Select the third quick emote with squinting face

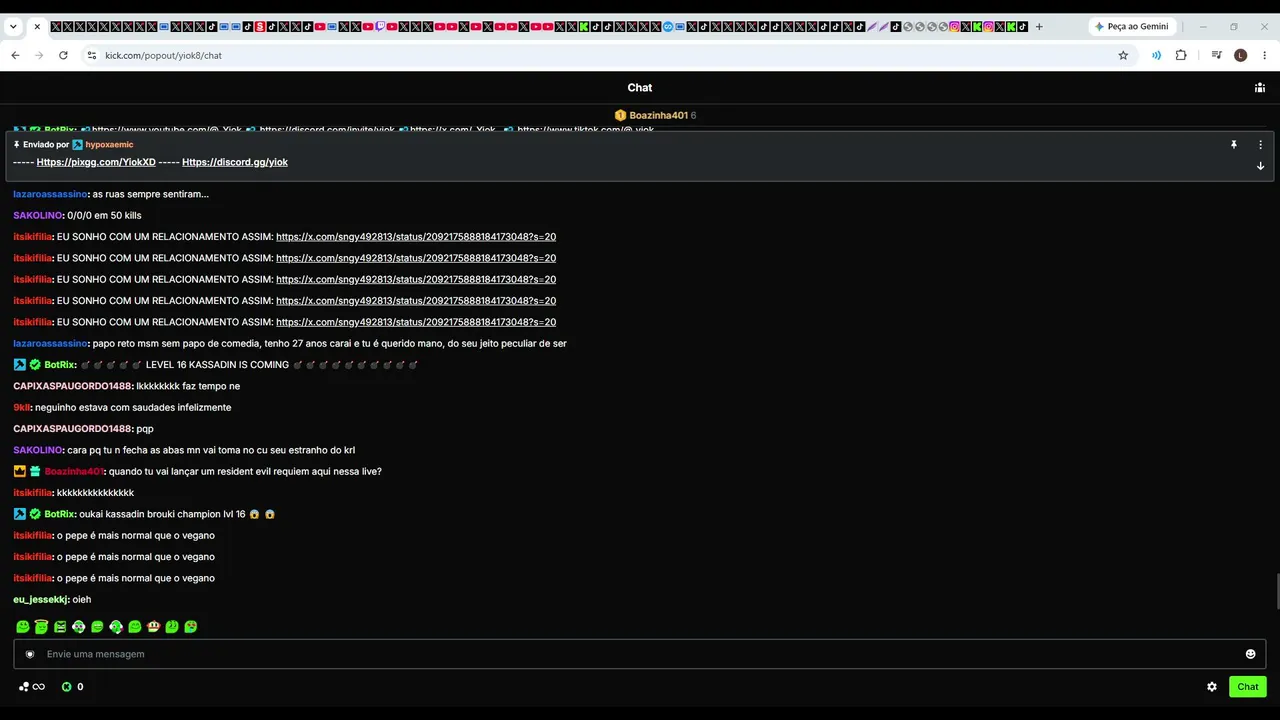(x=60, y=627)
